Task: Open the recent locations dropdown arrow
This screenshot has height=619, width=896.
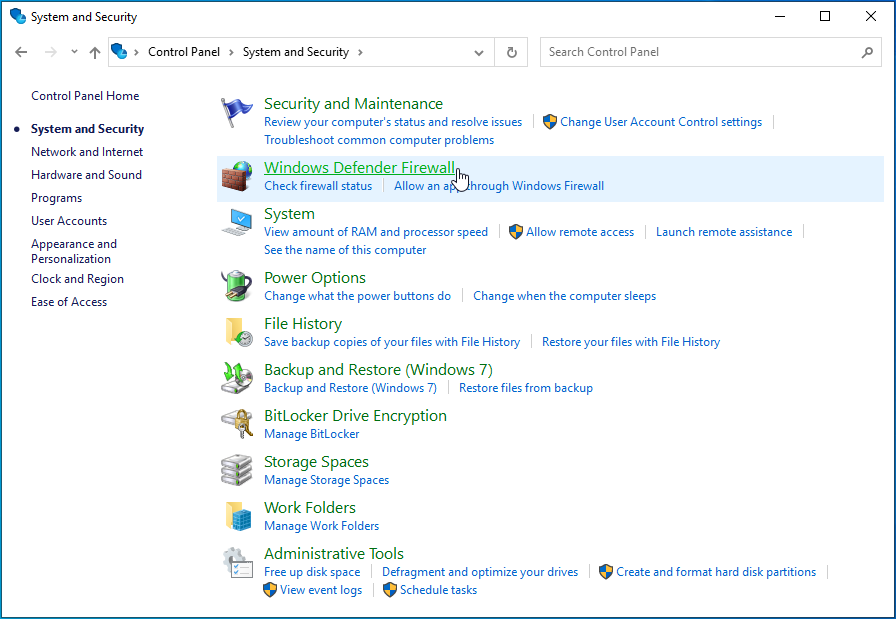Action: coord(74,52)
